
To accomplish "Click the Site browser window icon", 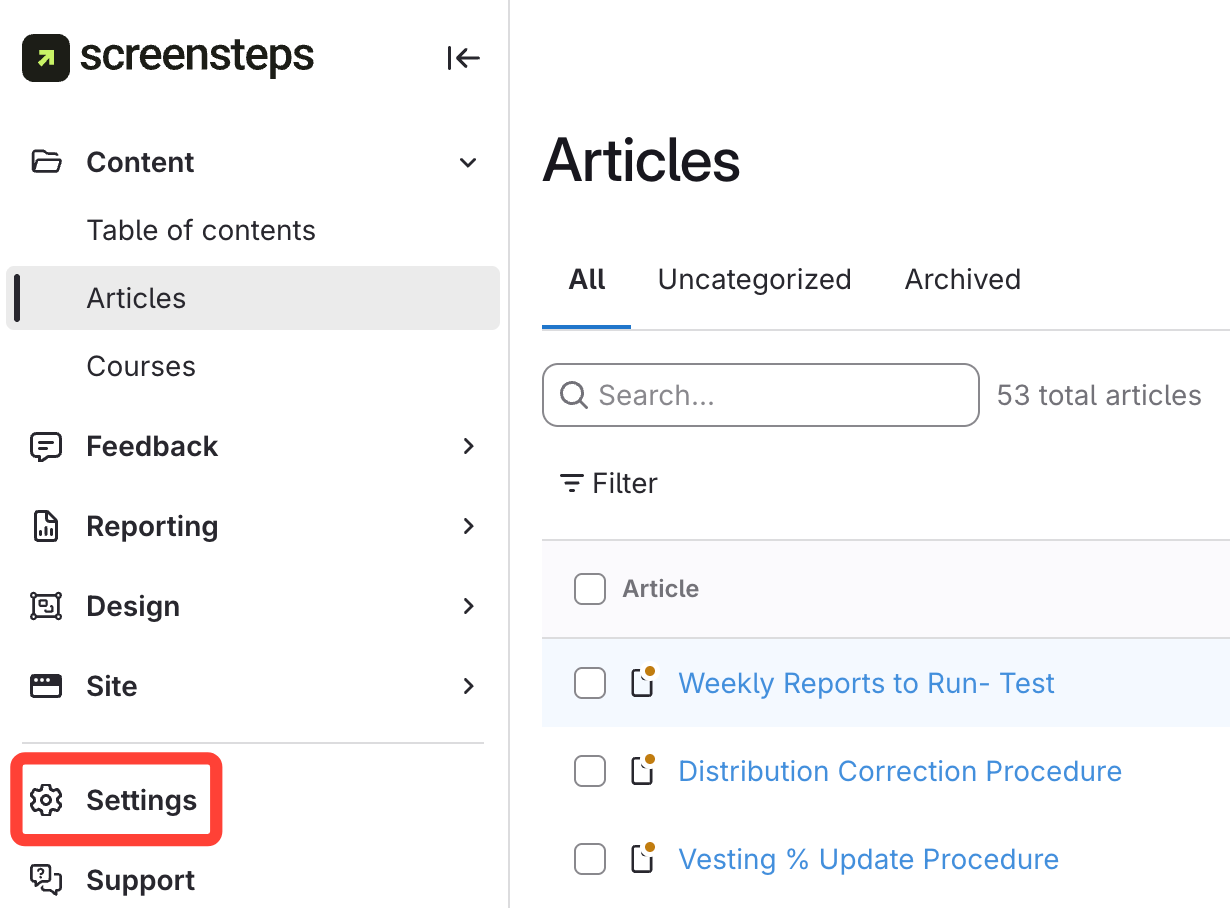I will point(46,686).
